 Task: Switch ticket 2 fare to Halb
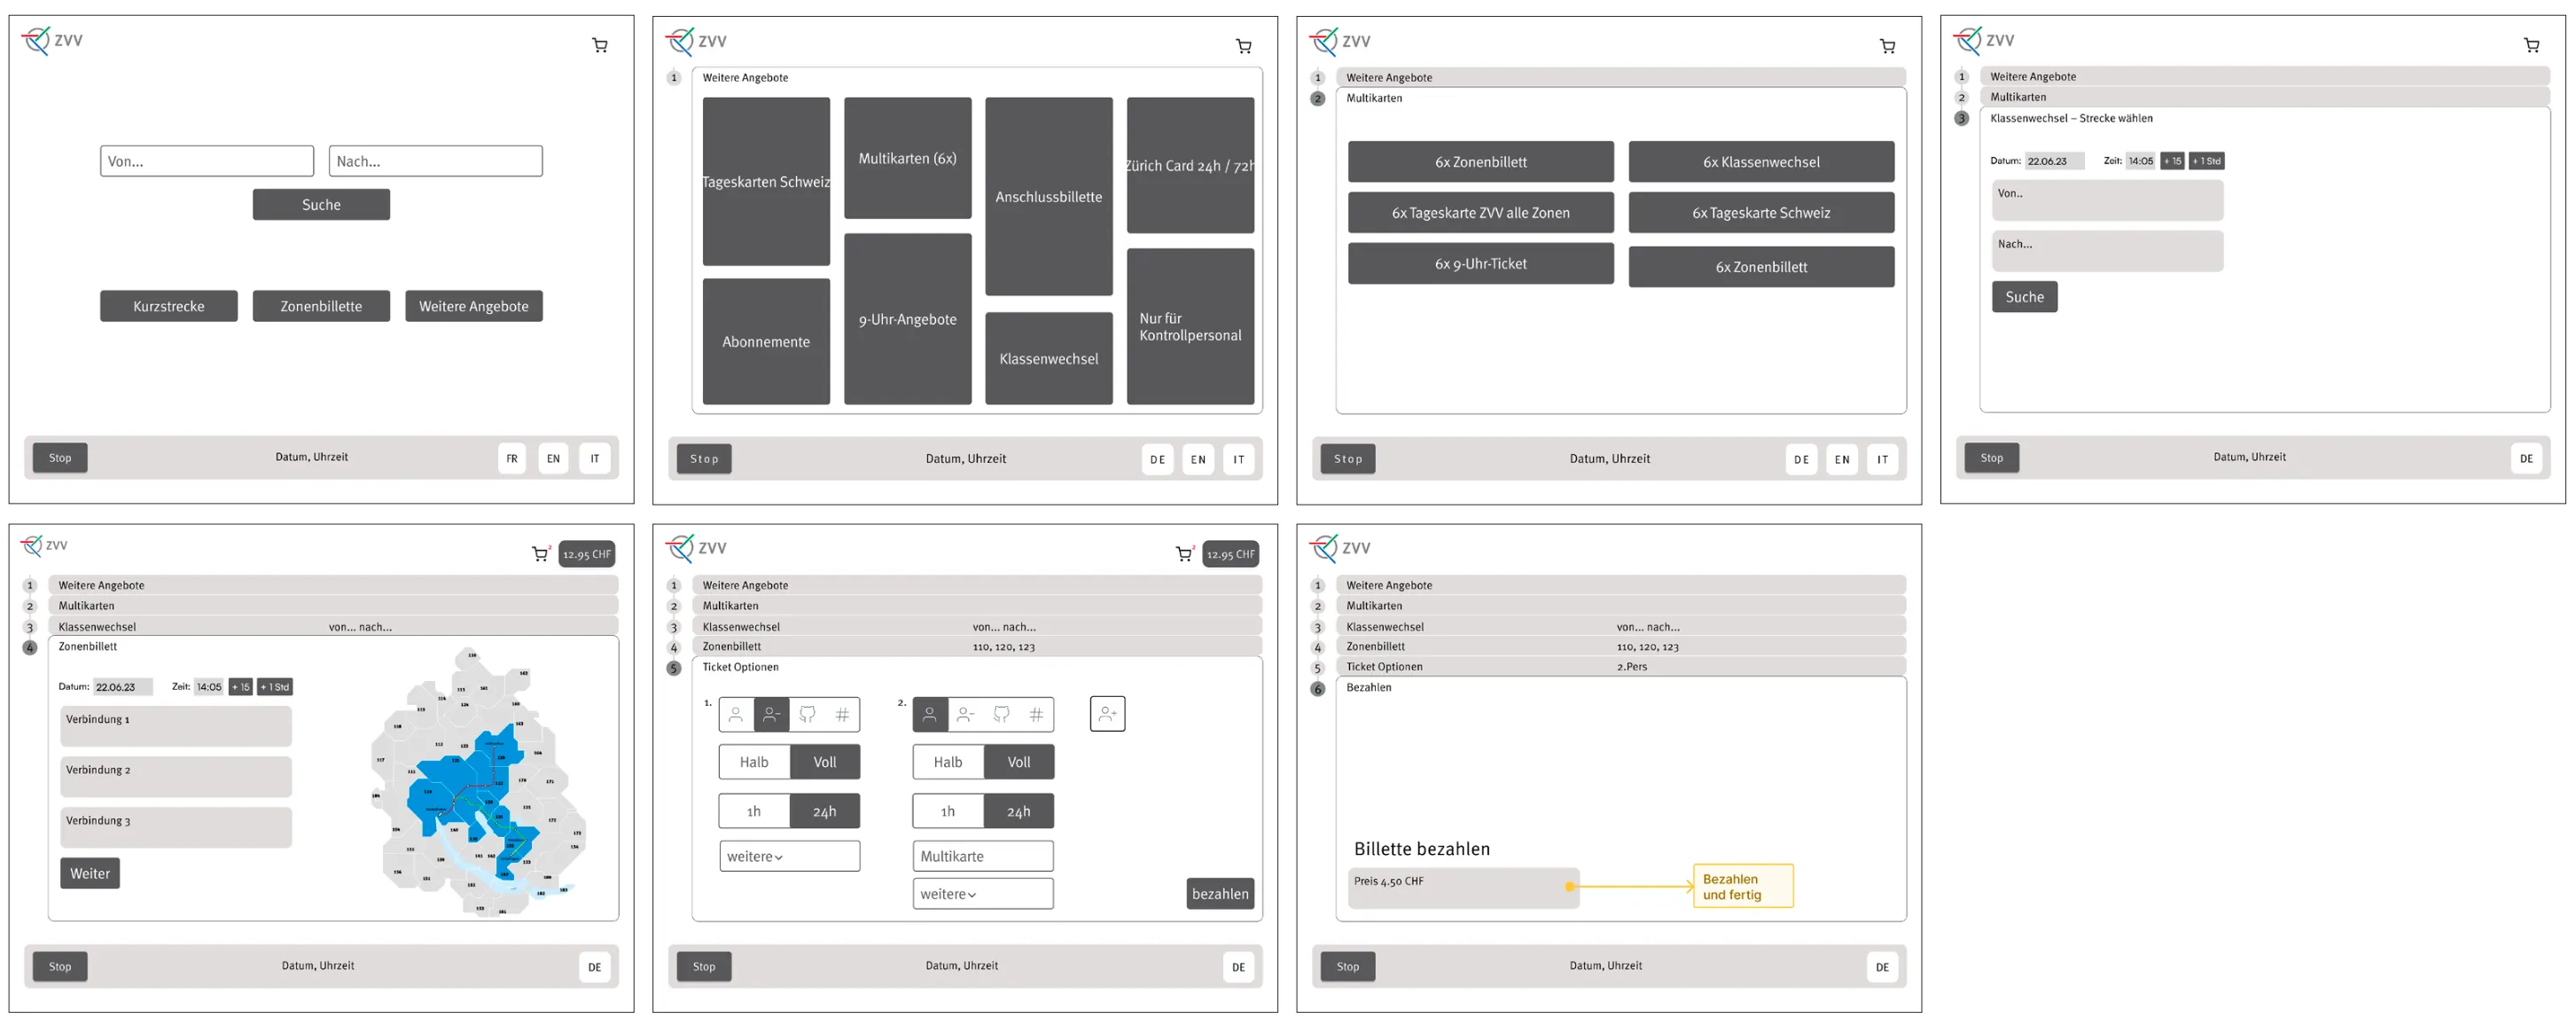coord(947,762)
